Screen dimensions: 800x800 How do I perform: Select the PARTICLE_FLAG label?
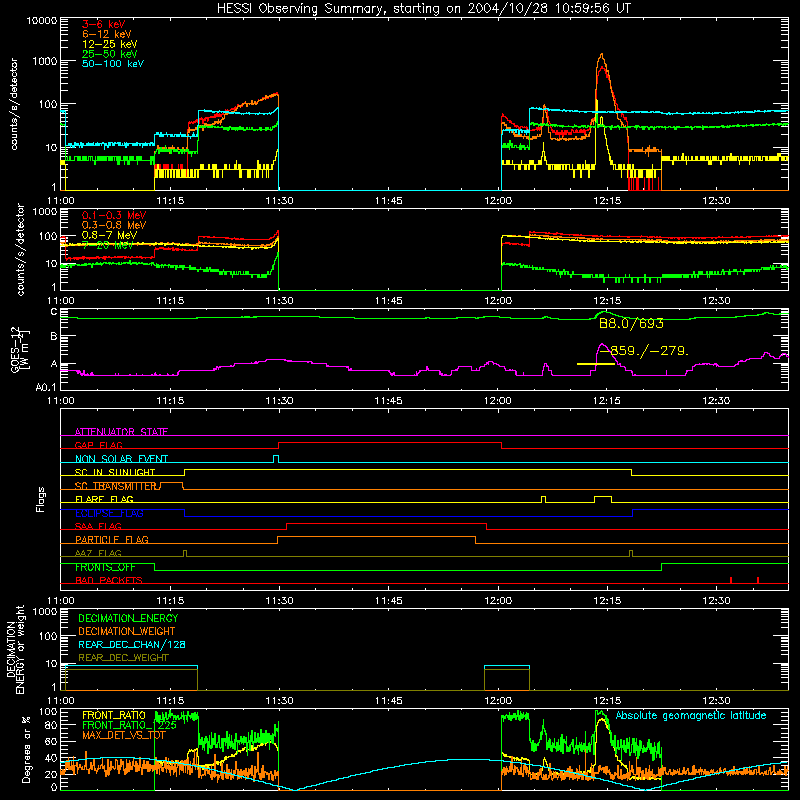[112, 539]
